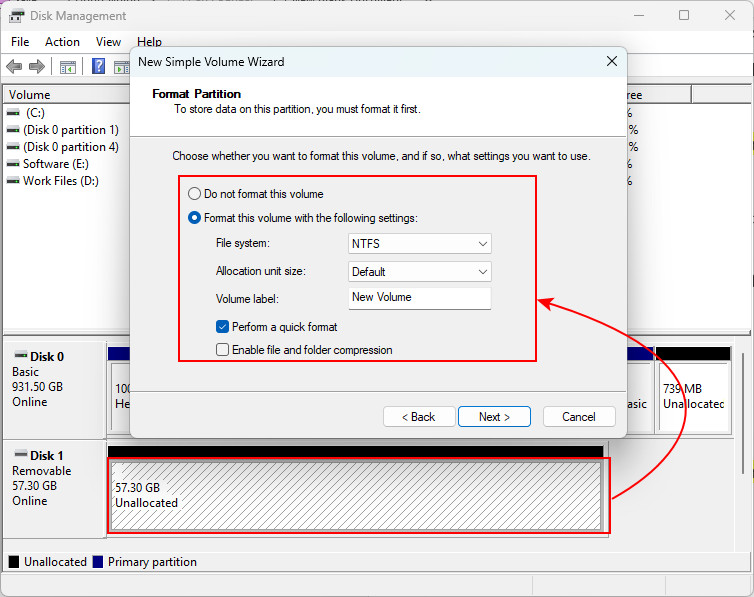The height and width of the screenshot is (597, 754).
Task: Click the Next > button
Action: coord(494,417)
